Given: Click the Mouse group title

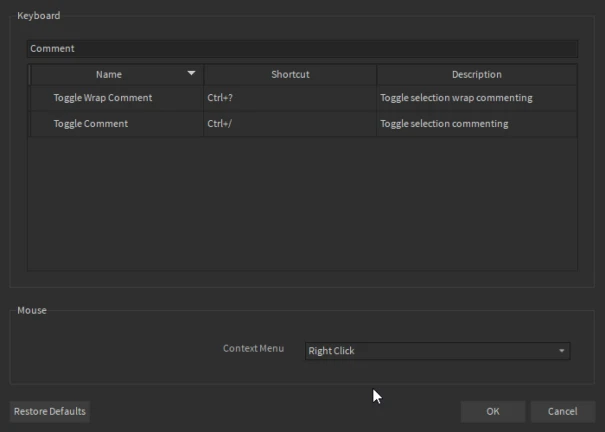Looking at the screenshot, I should [32, 310].
